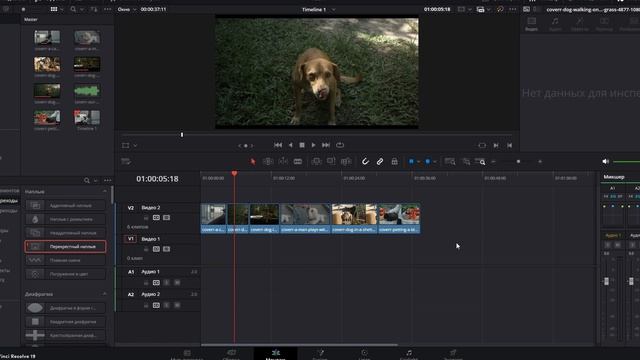Click the speaker volume icon
Screen dimensions: 640x360
606,162
